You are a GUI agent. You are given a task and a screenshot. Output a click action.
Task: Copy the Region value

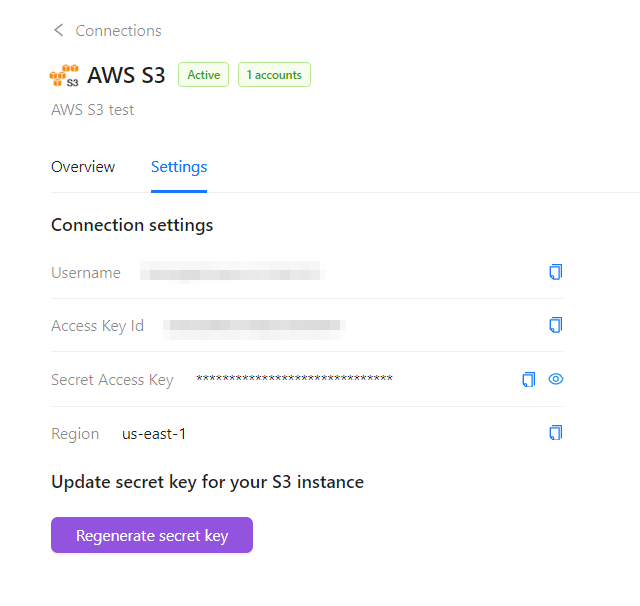(x=556, y=433)
